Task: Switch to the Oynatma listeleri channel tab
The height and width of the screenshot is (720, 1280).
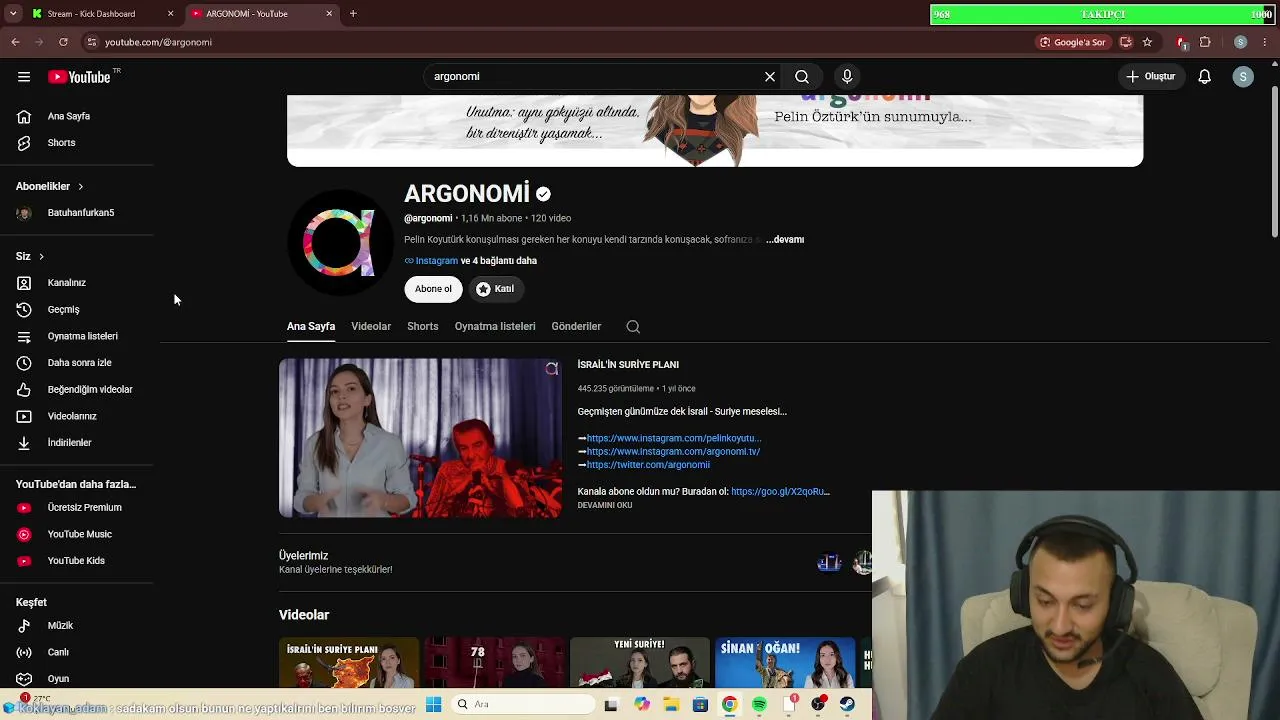Action: 495,326
